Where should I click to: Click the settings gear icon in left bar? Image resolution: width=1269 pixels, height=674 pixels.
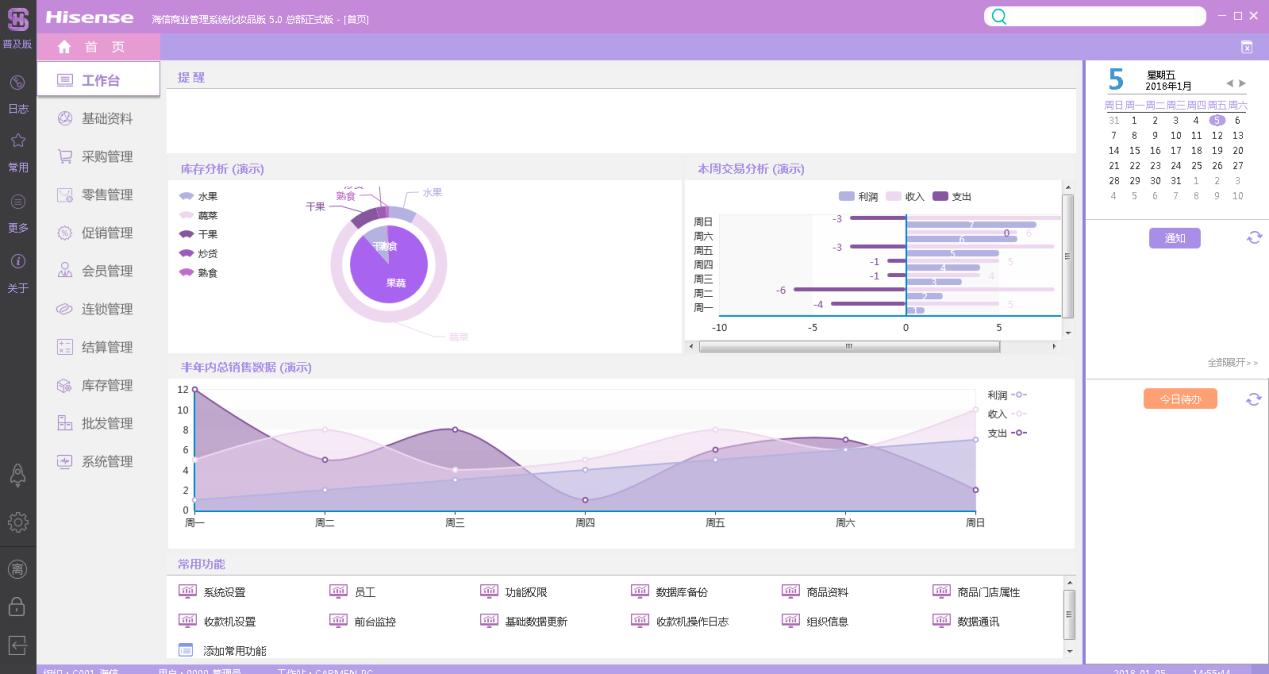pos(18,522)
